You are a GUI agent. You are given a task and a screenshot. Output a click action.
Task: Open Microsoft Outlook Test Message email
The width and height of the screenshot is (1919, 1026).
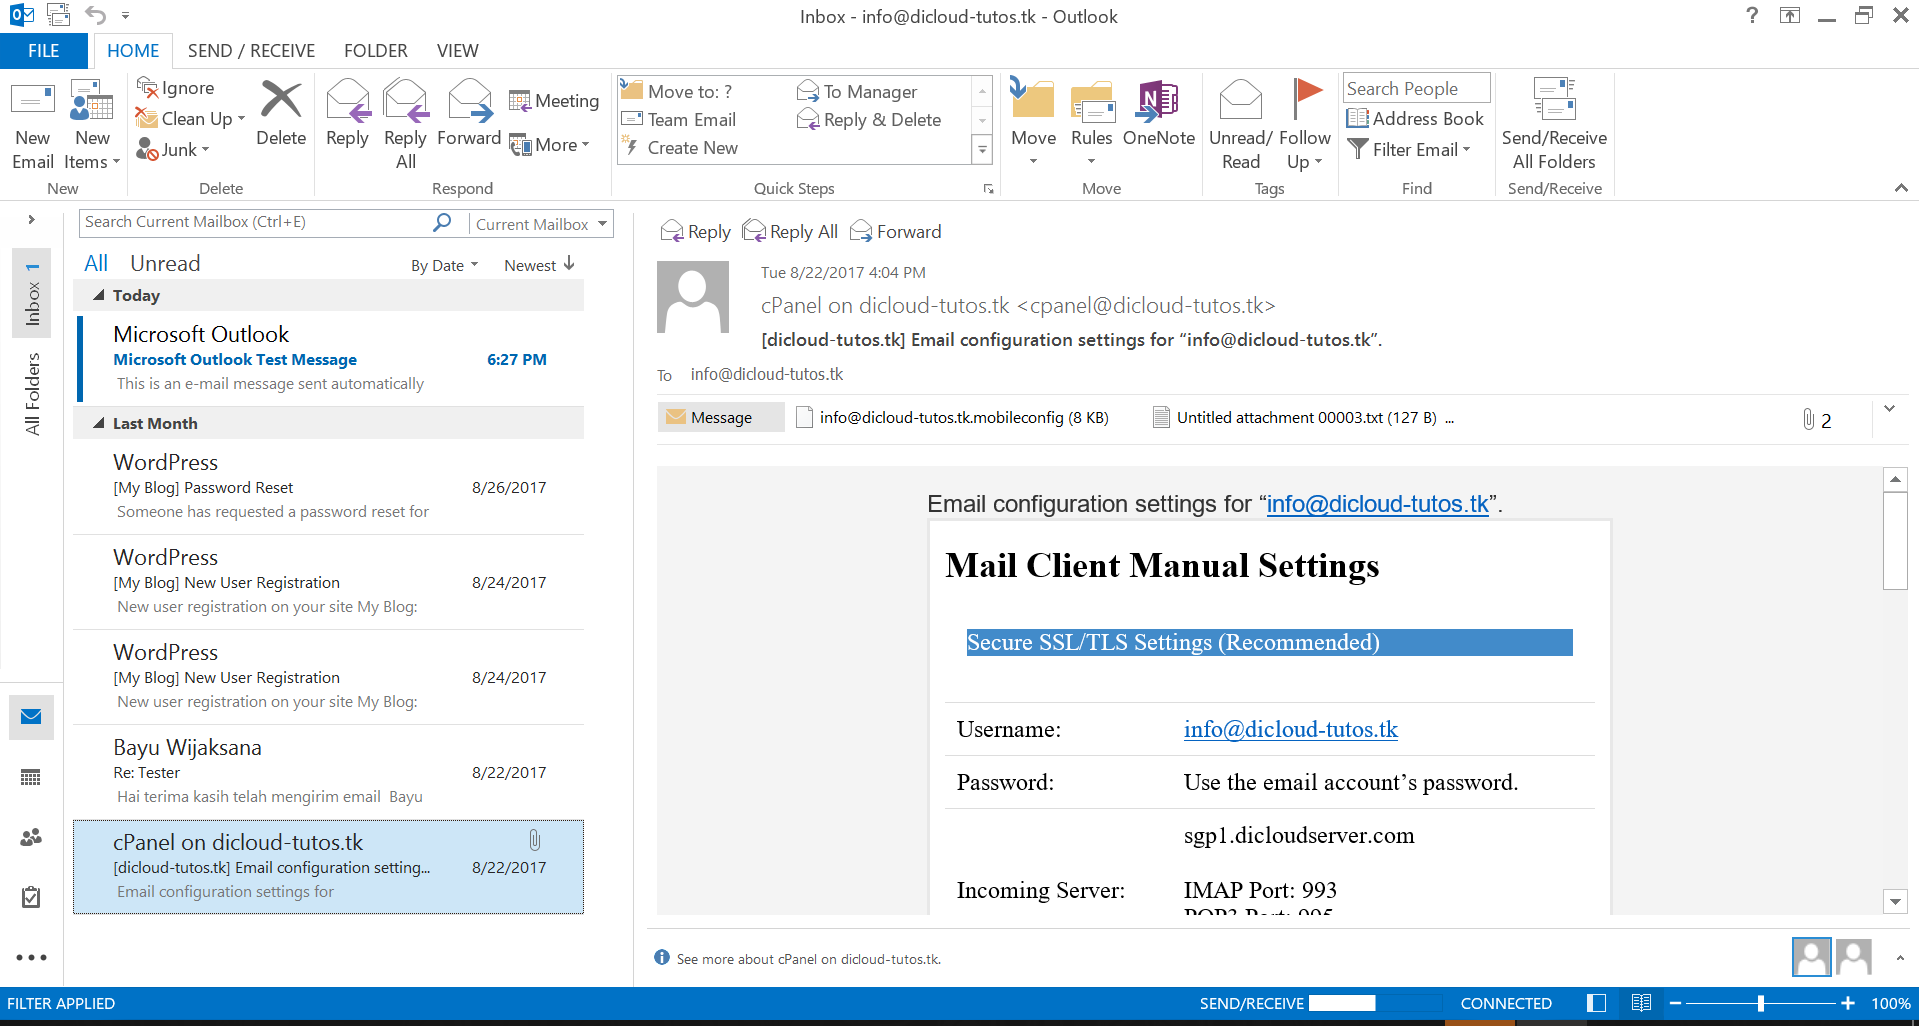coord(330,359)
